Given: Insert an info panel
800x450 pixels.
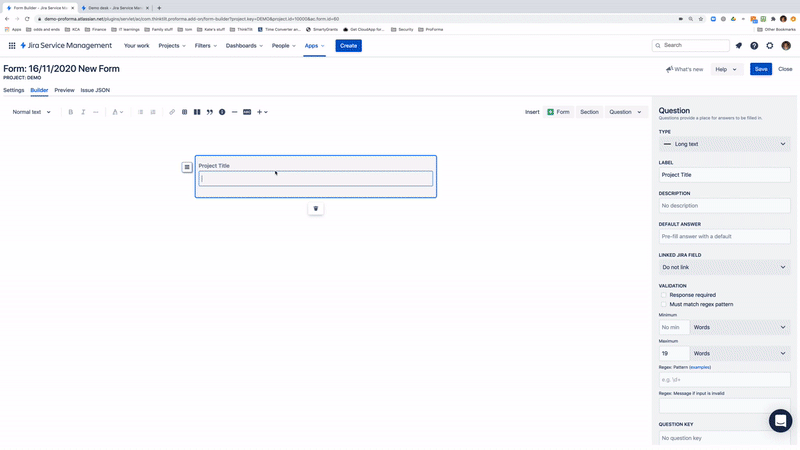Looking at the screenshot, I should click(x=222, y=112).
